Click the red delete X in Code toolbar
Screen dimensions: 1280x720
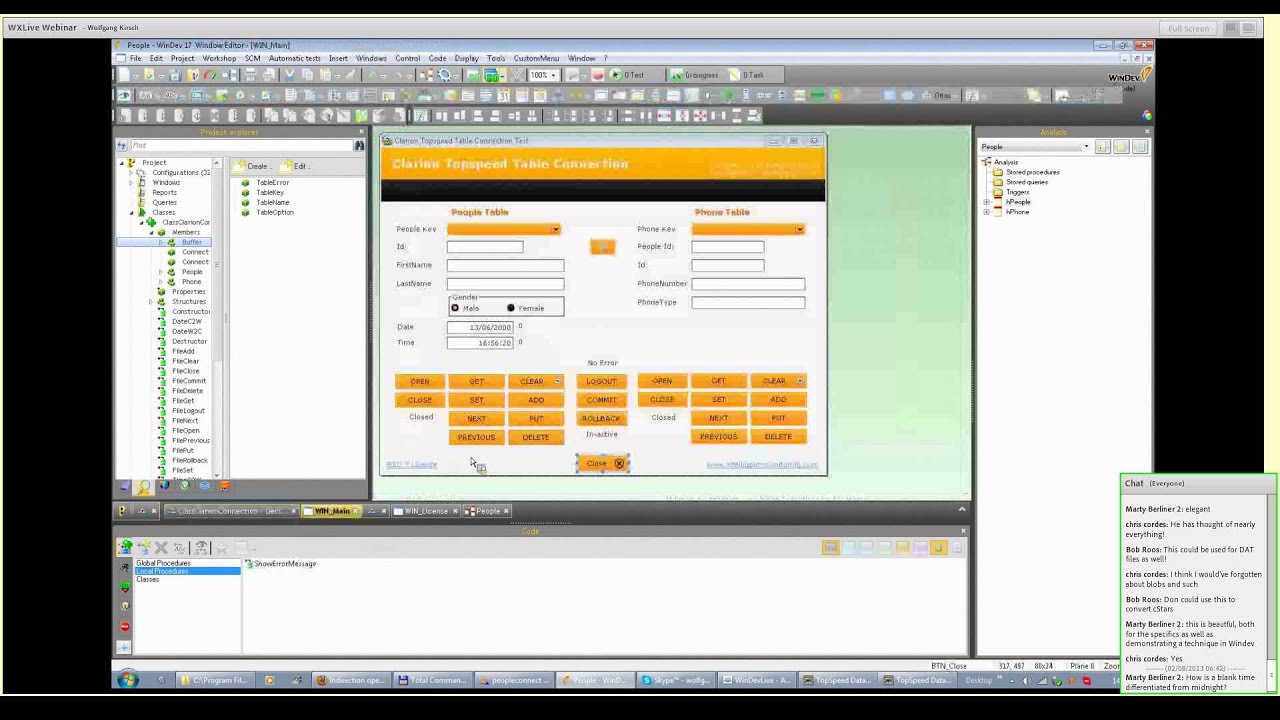tap(160, 548)
